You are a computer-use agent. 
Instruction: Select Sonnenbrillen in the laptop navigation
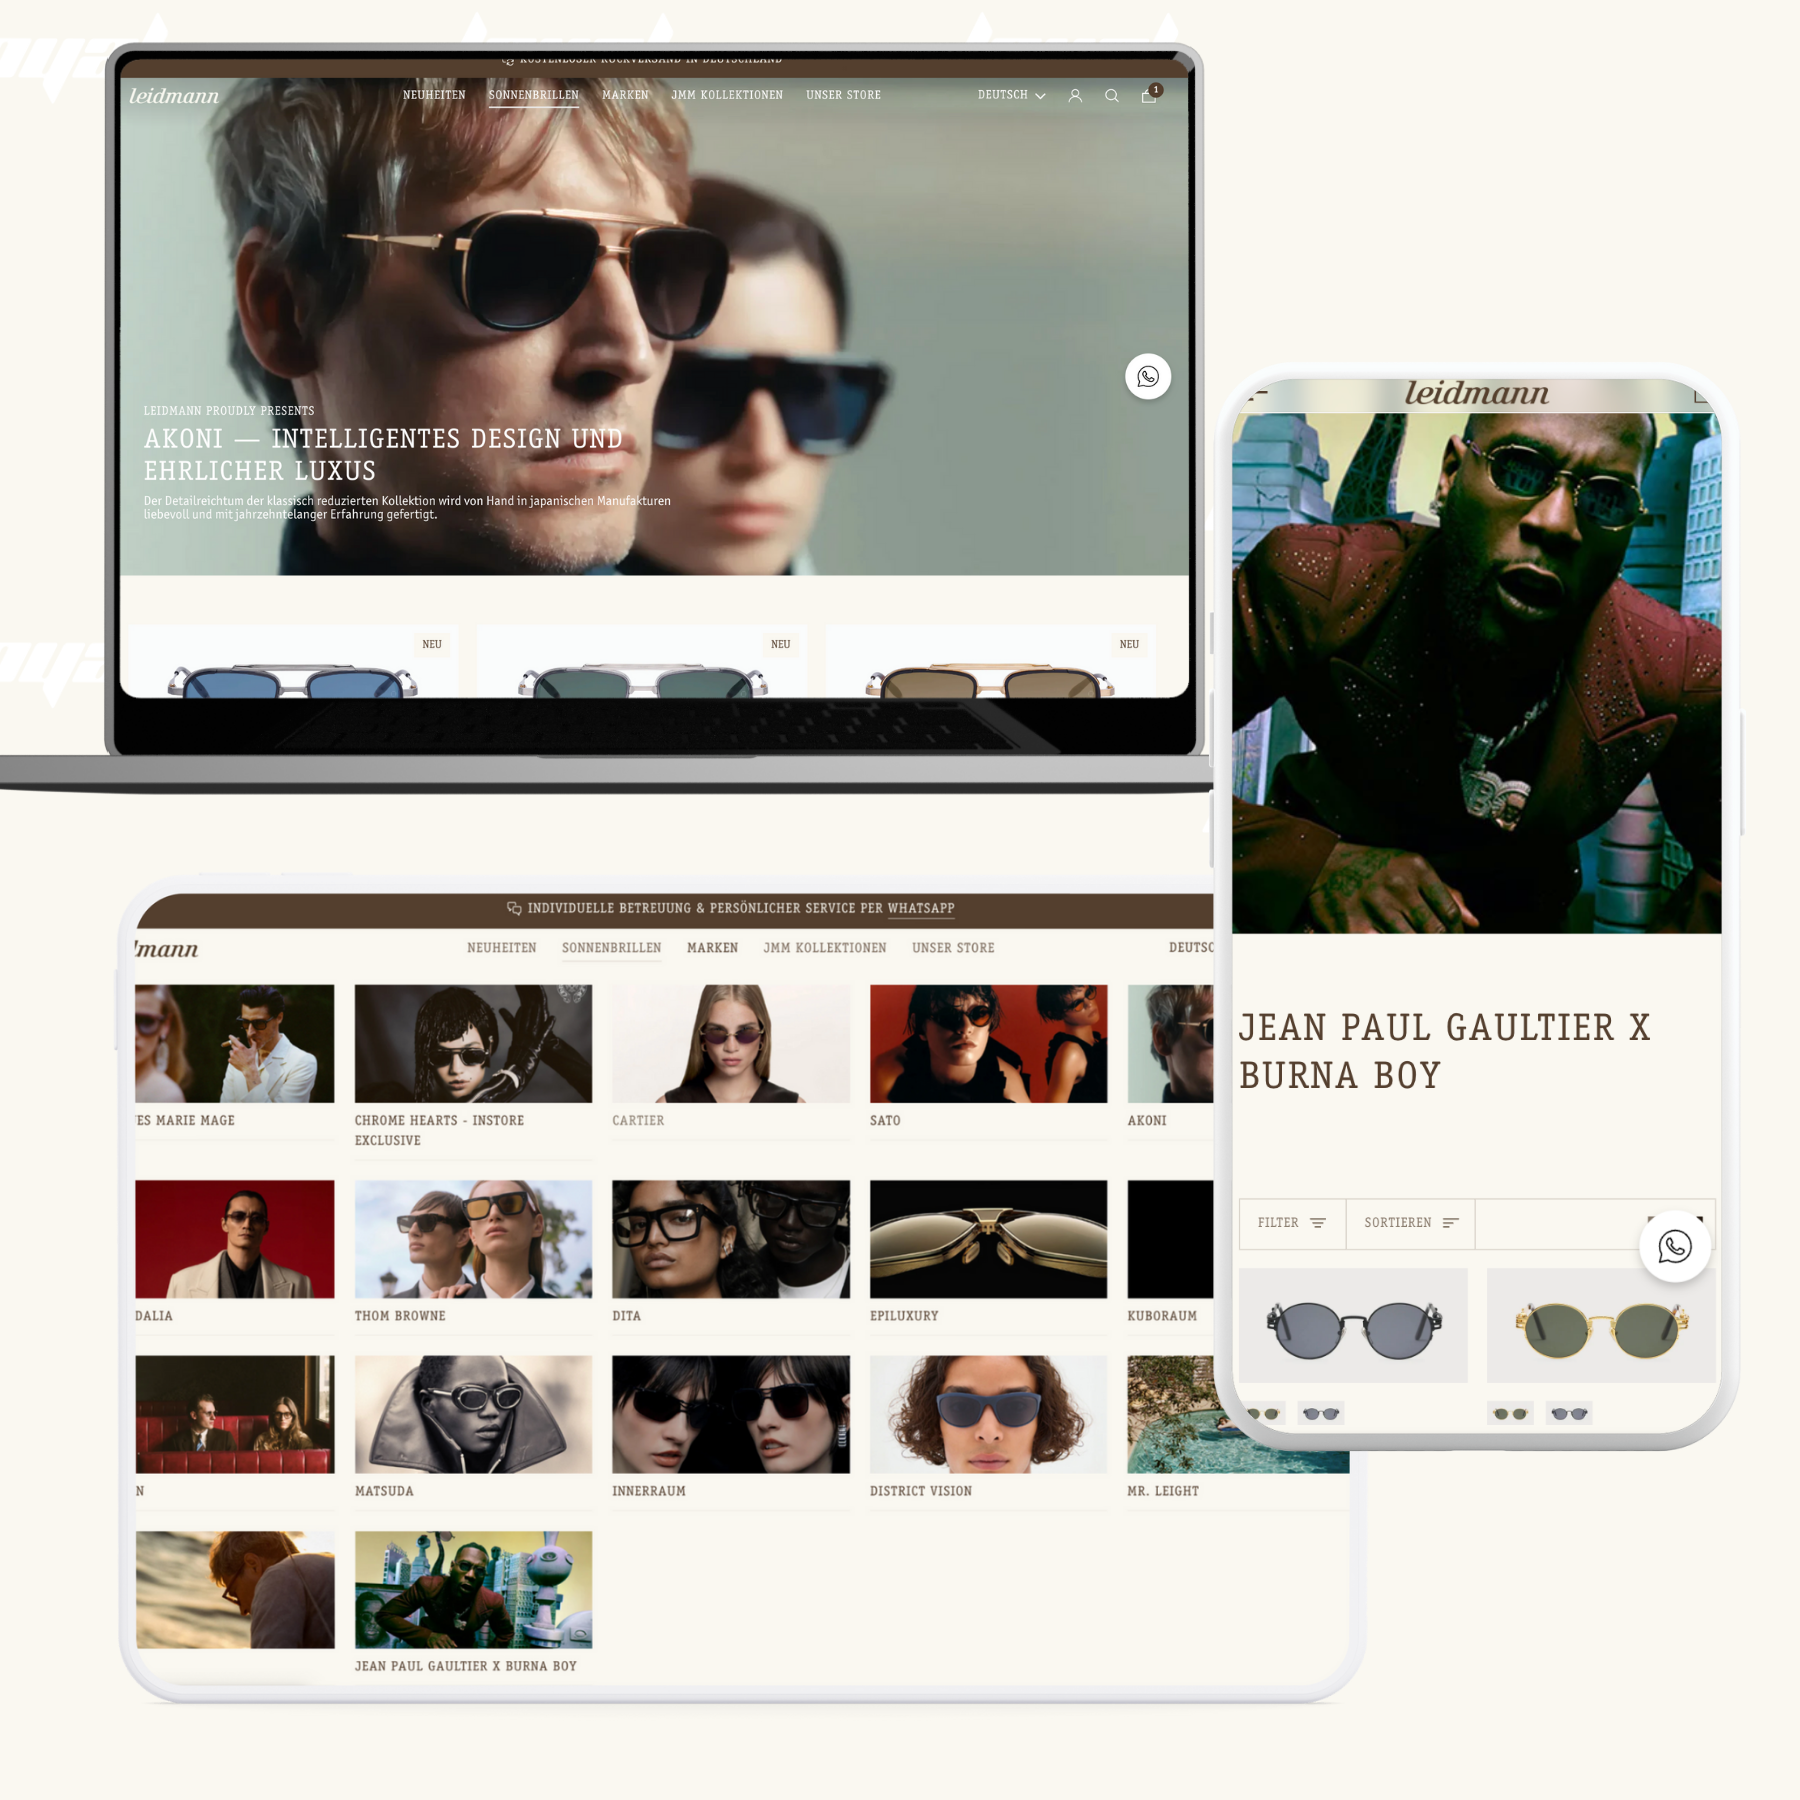coord(533,95)
